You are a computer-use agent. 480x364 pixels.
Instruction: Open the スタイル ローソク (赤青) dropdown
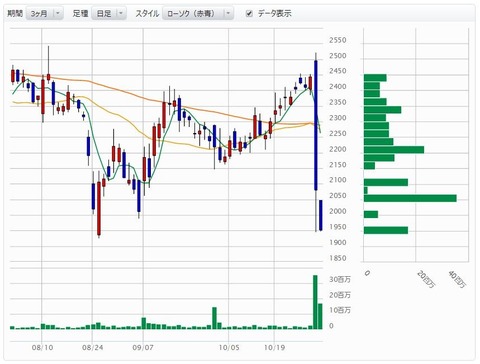click(x=198, y=14)
